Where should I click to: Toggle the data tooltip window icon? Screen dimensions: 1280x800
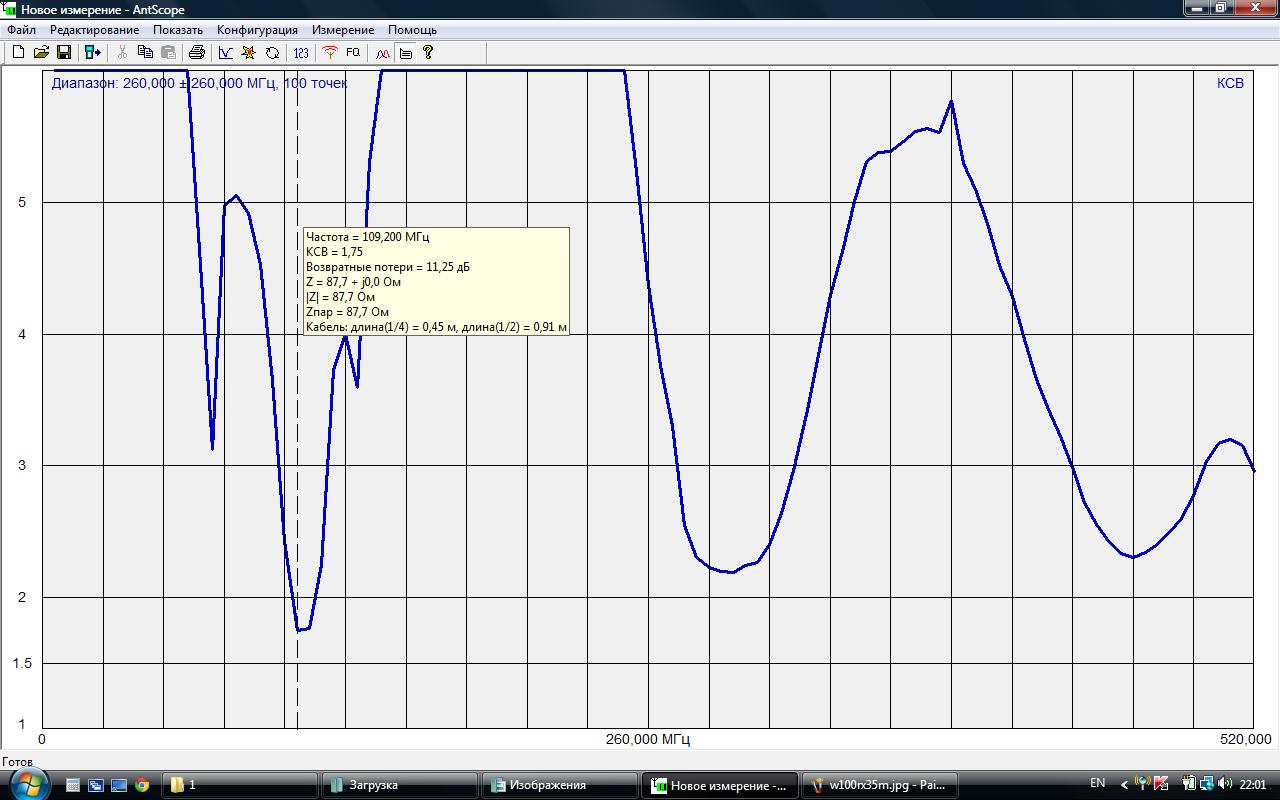(x=405, y=52)
